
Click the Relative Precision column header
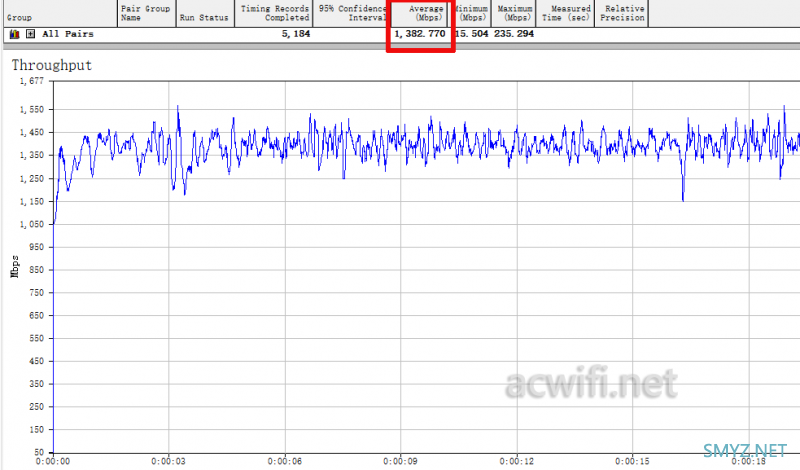[621, 14]
